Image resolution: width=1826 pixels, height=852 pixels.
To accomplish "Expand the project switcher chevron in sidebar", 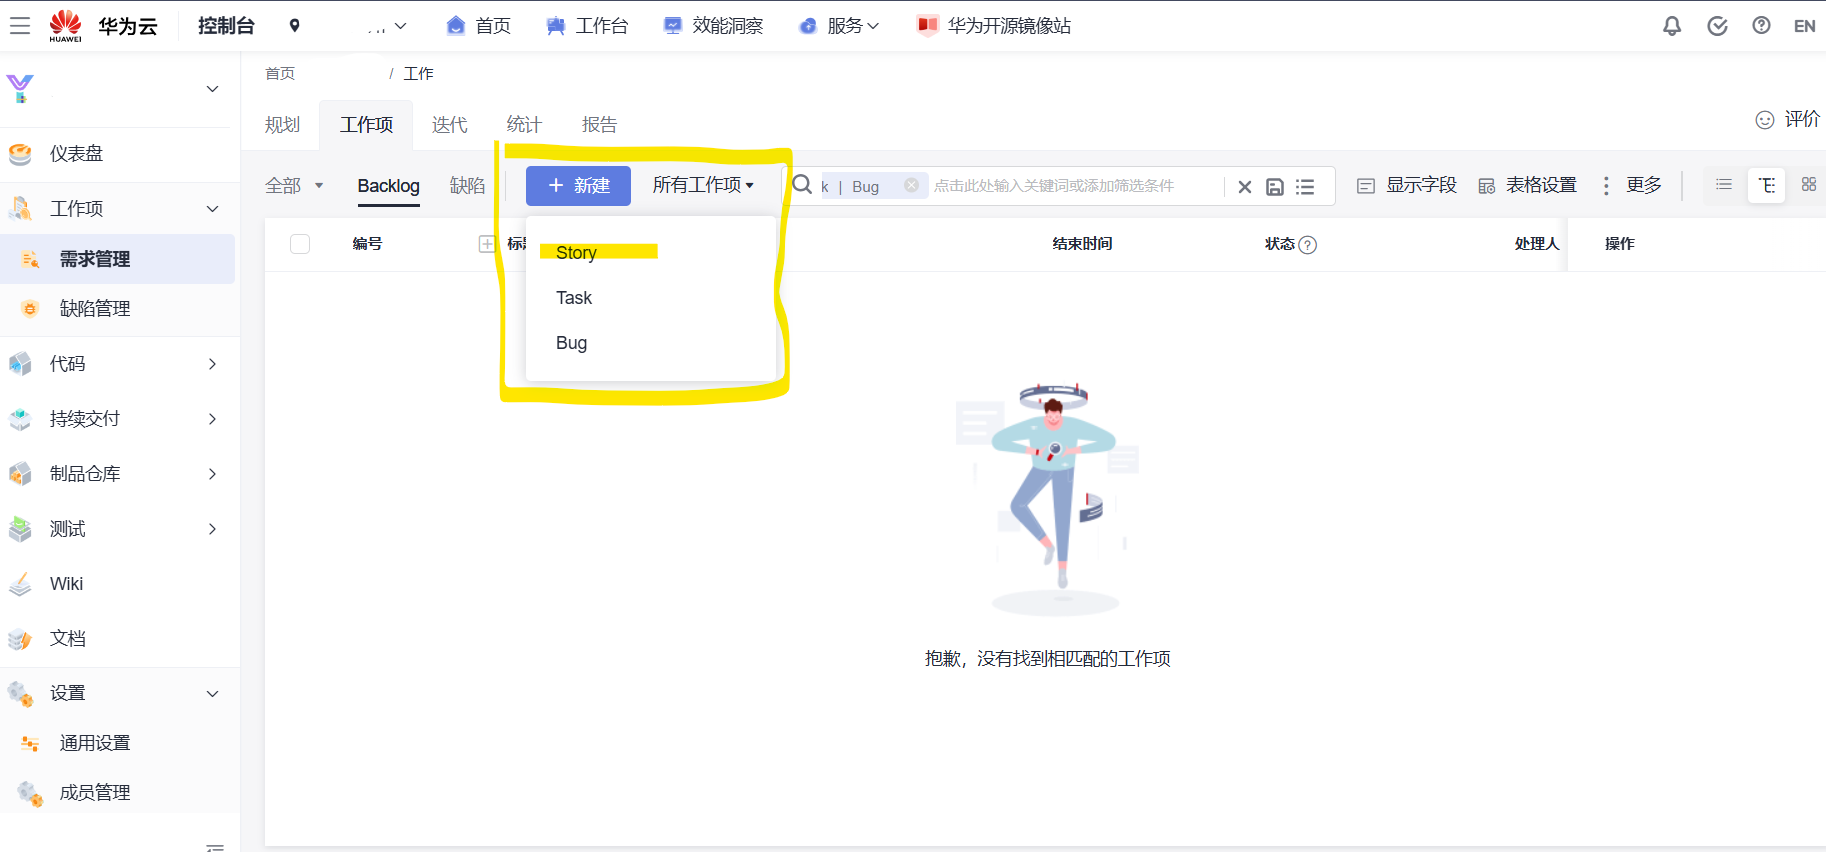I will tap(212, 89).
